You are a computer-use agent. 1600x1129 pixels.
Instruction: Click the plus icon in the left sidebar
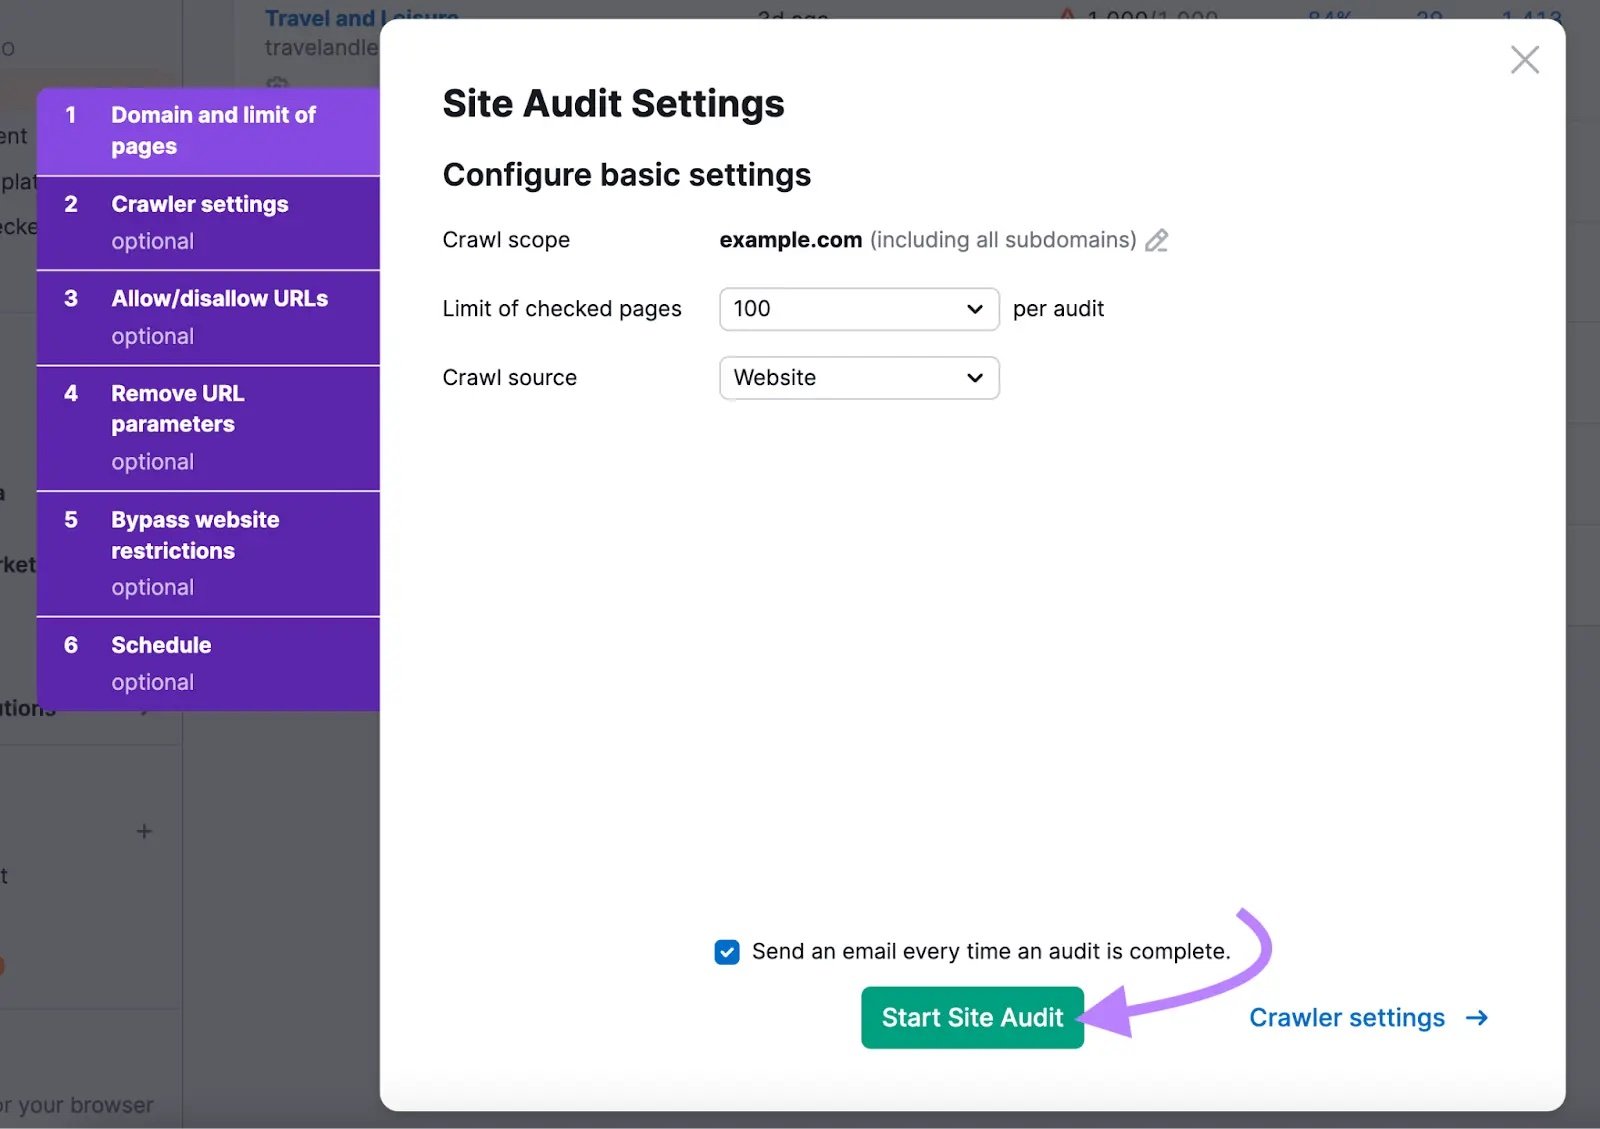[x=144, y=831]
